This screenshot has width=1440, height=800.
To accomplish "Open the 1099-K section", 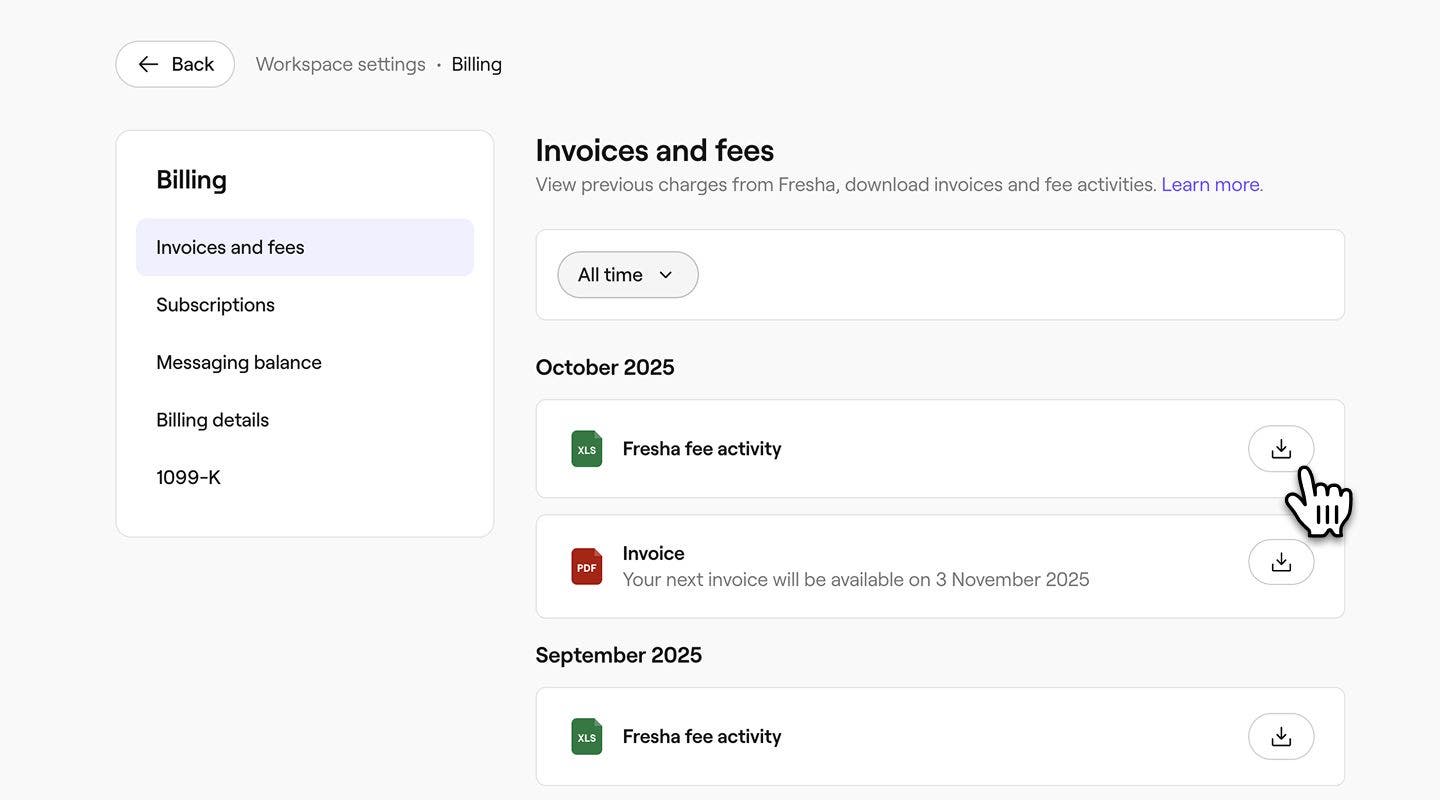I will (188, 478).
